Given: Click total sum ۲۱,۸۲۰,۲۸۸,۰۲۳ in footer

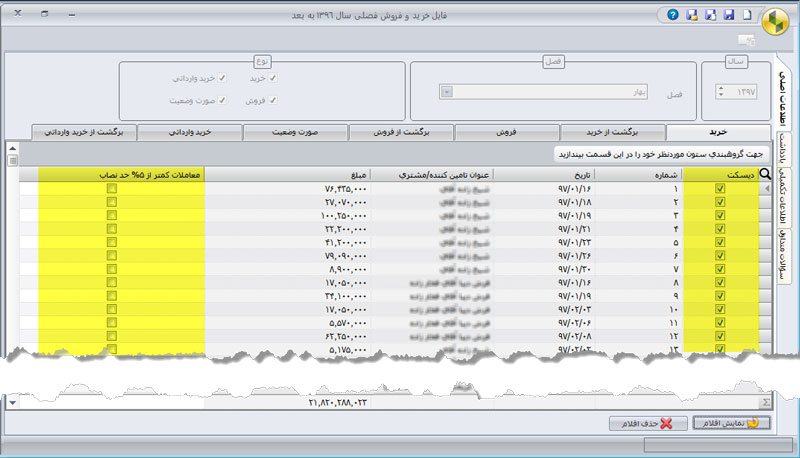Looking at the screenshot, I should coord(337,402).
